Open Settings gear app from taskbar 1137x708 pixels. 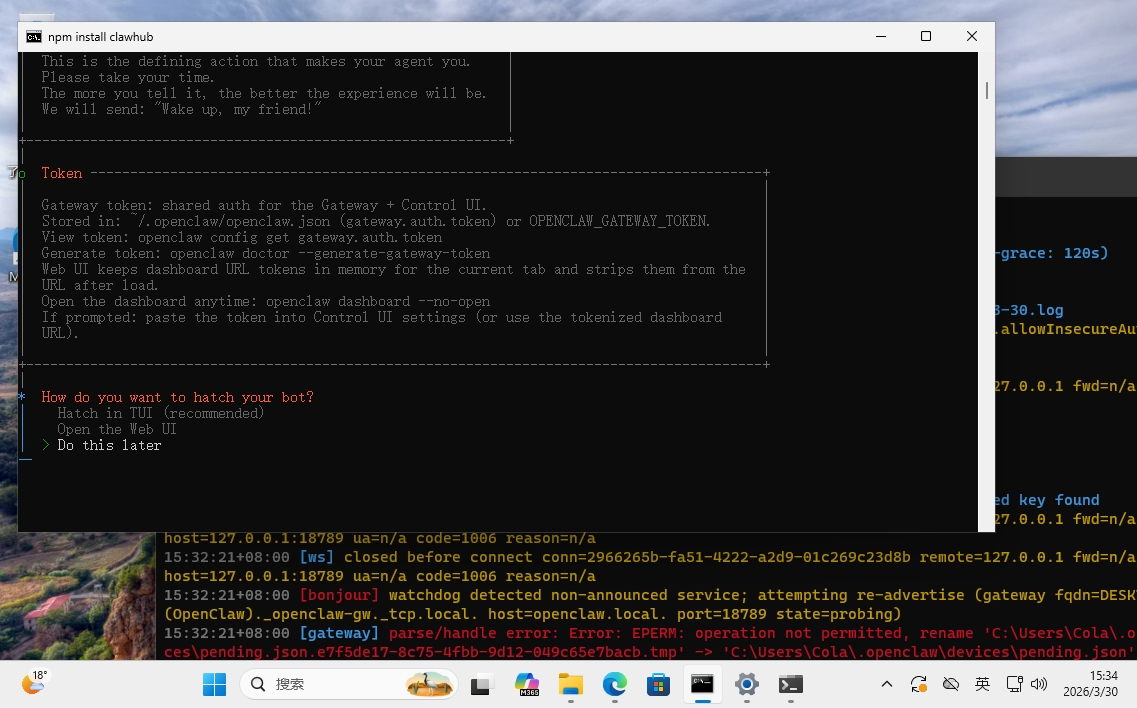tap(746, 684)
